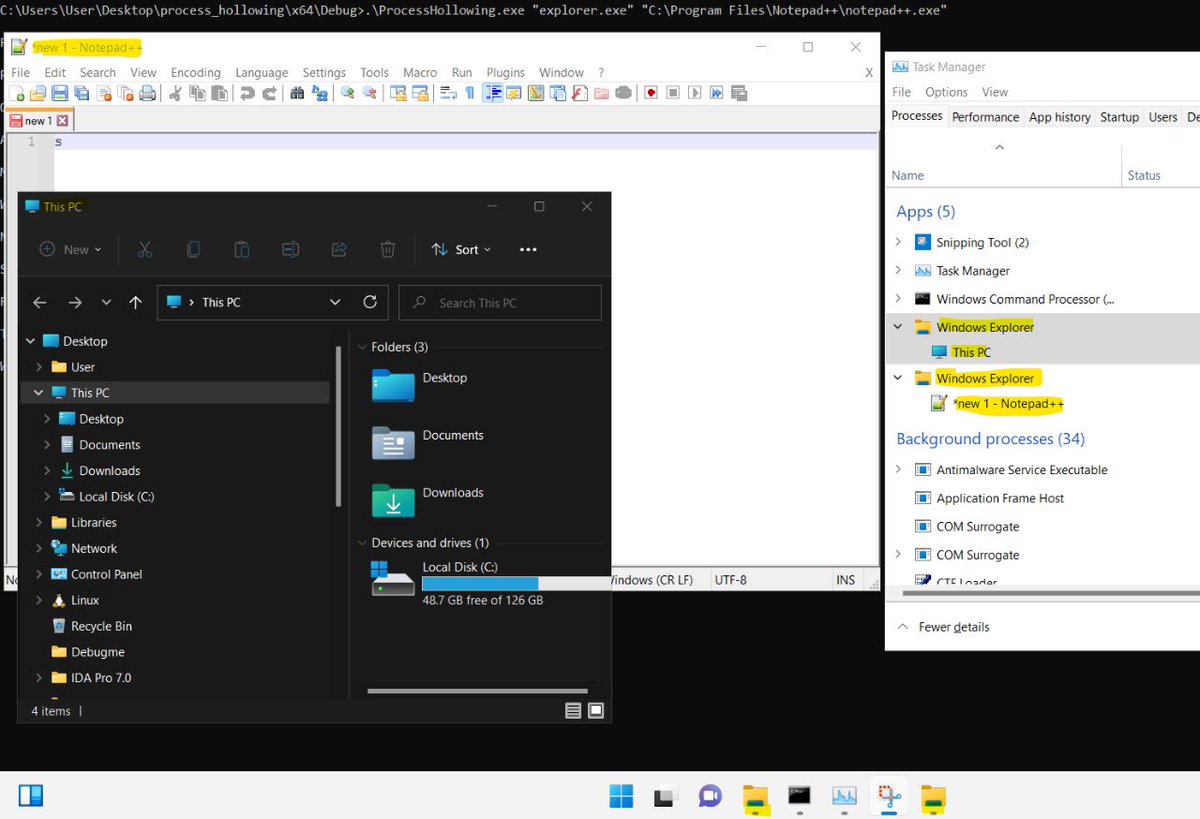Click Cut icon in File Explorer command bar
Image resolution: width=1200 pixels, height=819 pixels.
pyautogui.click(x=145, y=250)
